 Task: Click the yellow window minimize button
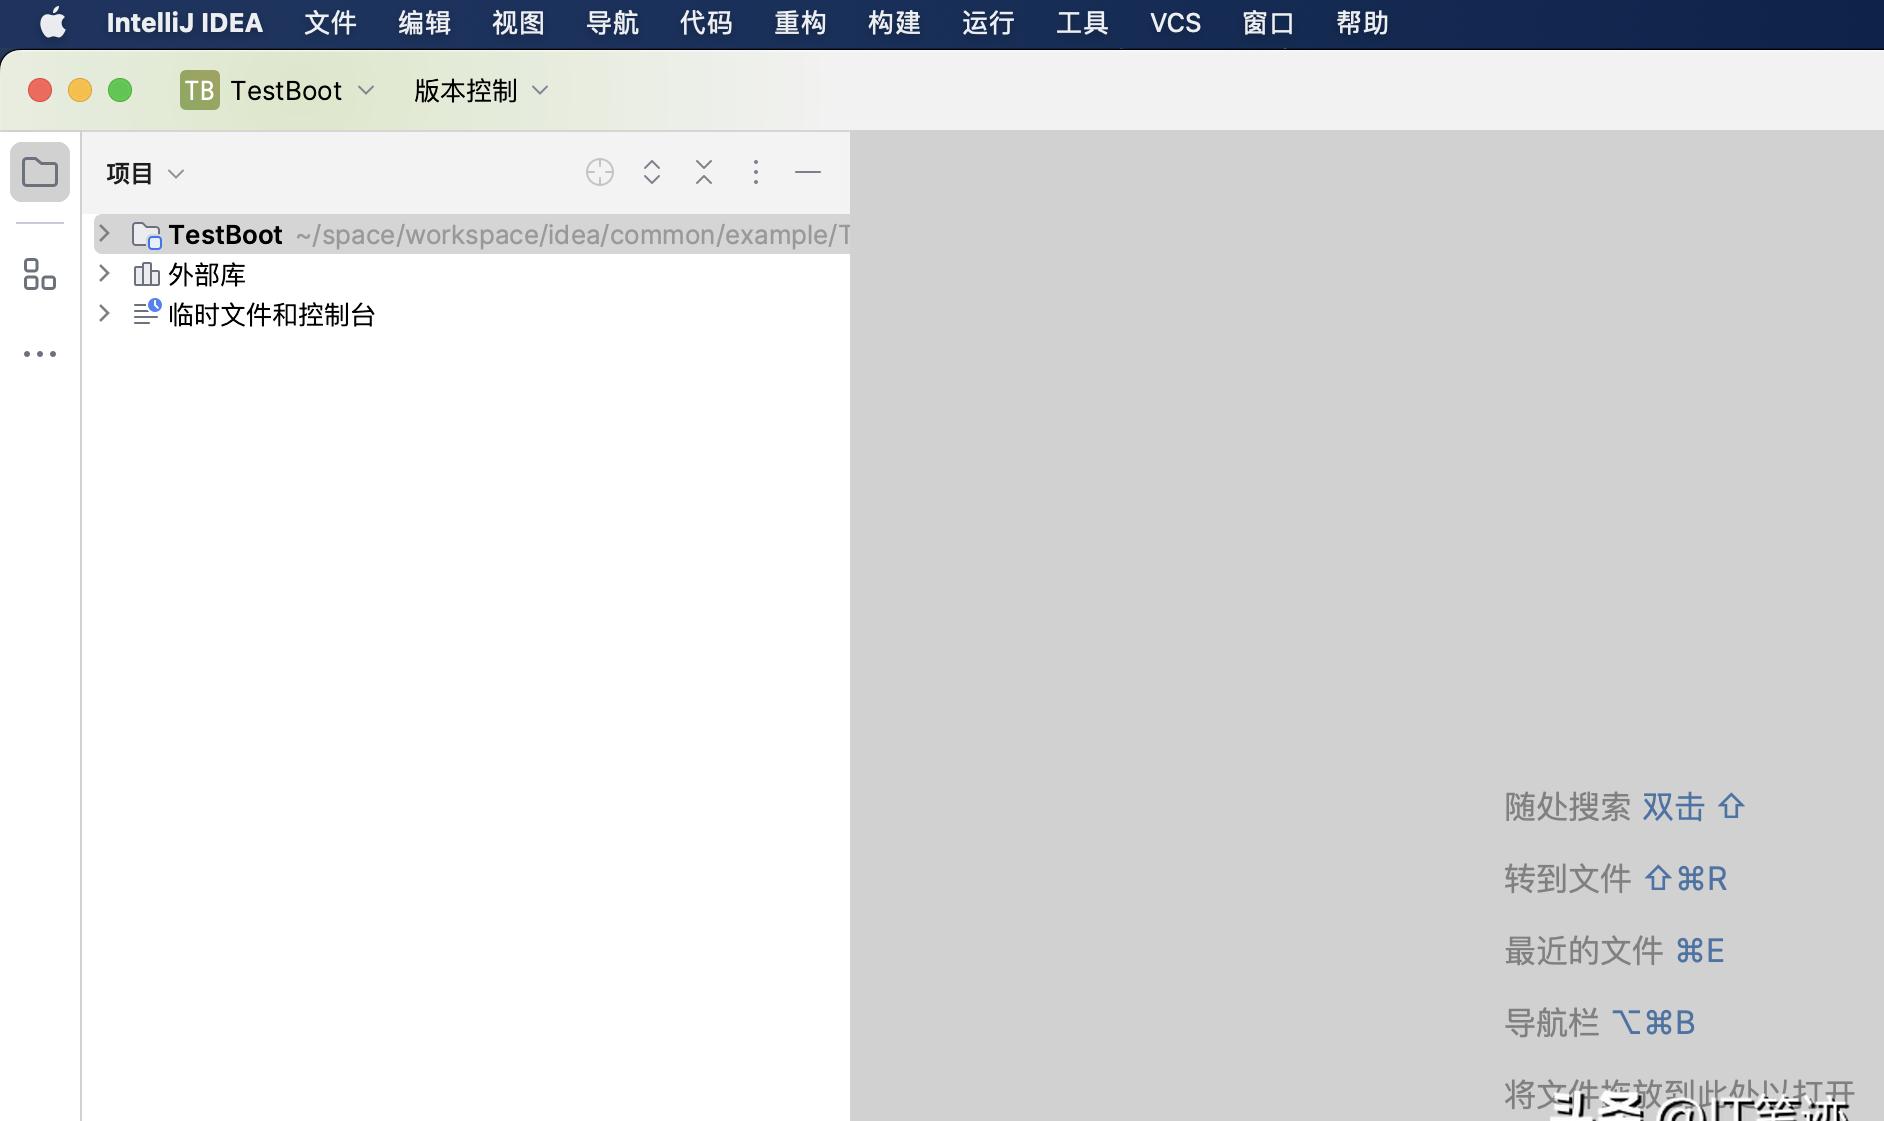click(80, 90)
